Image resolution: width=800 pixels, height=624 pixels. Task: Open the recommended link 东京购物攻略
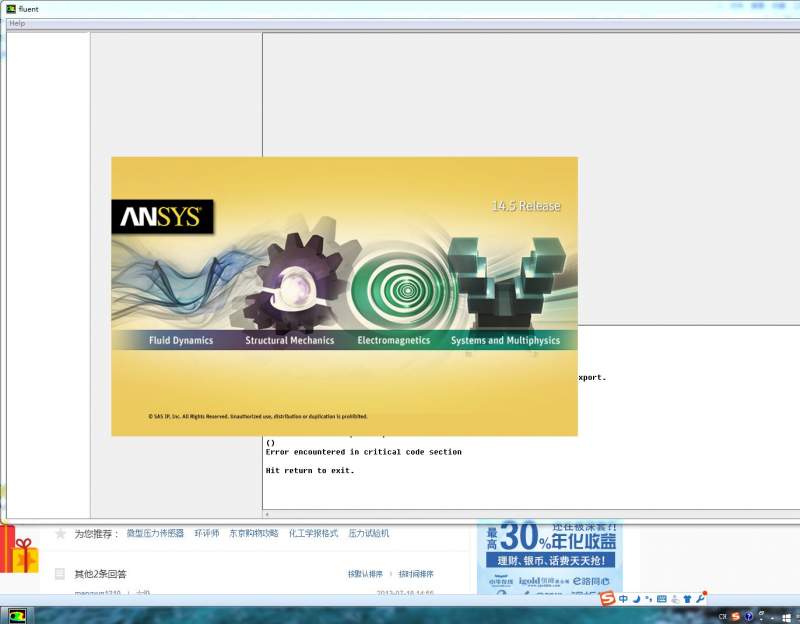click(254, 533)
